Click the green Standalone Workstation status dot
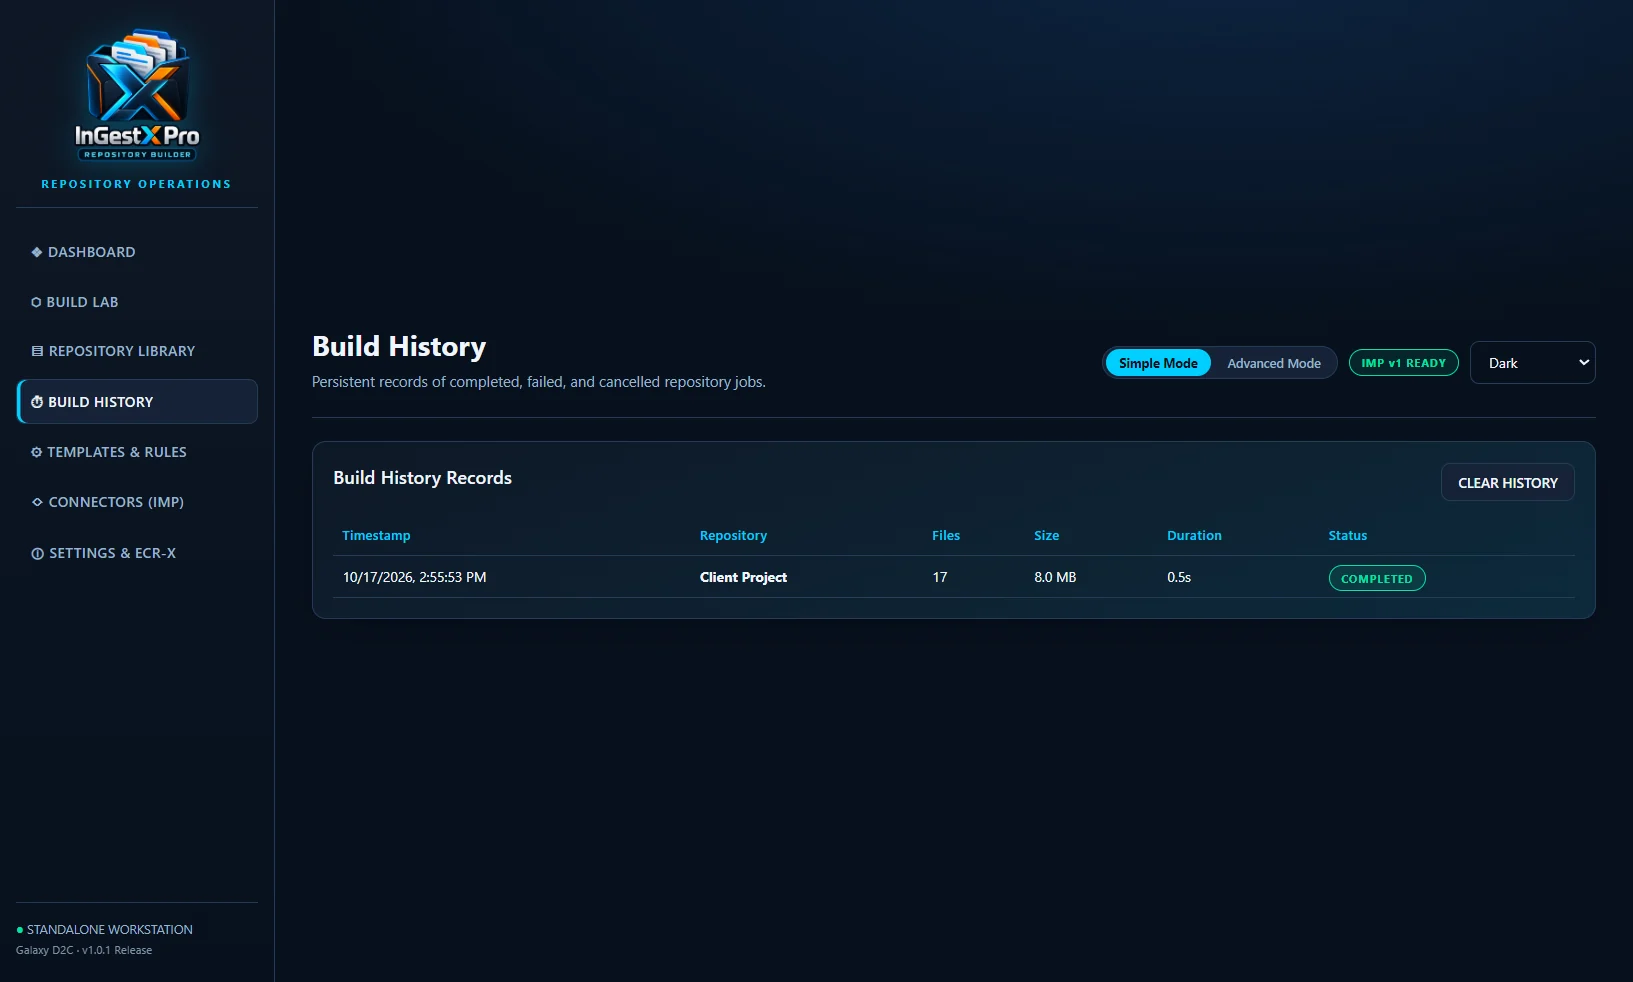This screenshot has height=982, width=1633. click(x=20, y=930)
